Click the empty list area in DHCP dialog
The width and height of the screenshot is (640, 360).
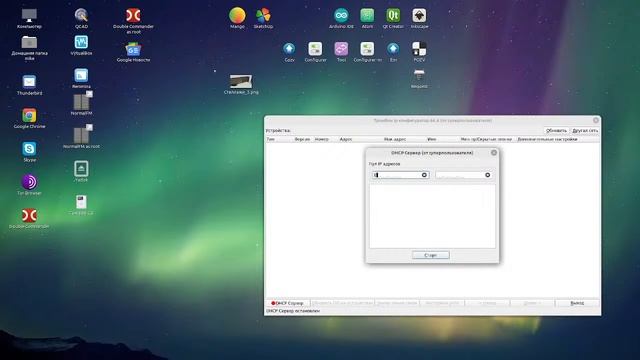(x=432, y=216)
